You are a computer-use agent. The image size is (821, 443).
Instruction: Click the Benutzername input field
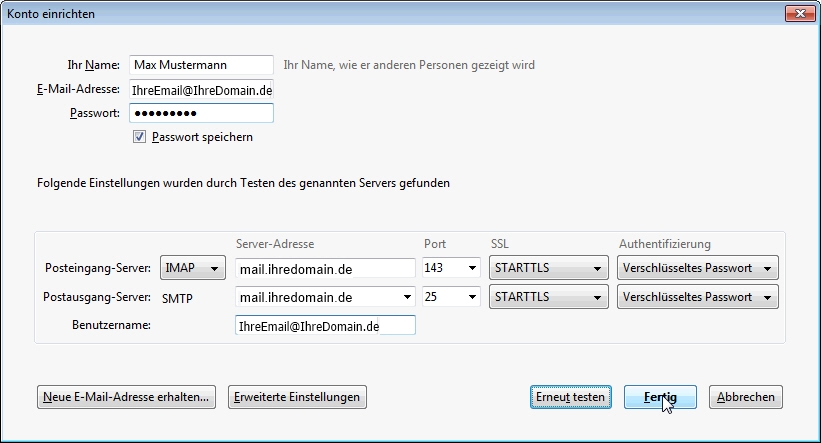(325, 325)
